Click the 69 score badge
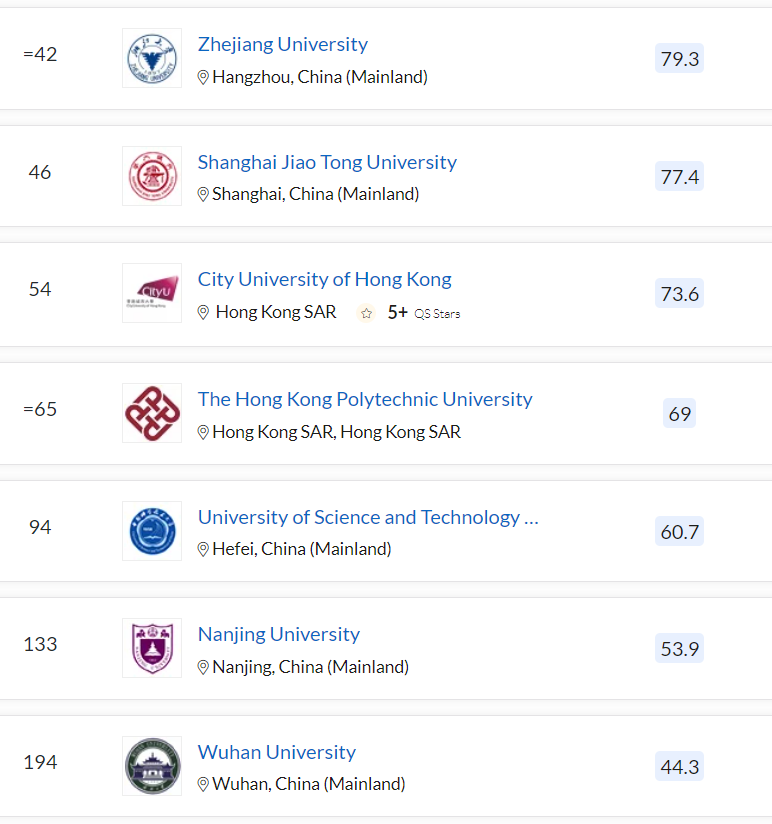The height and width of the screenshot is (824, 772). click(x=679, y=413)
